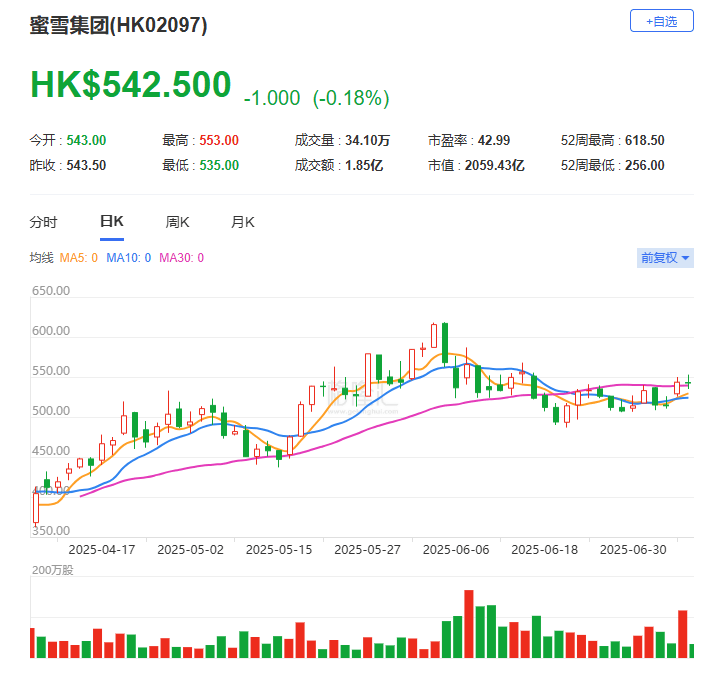Click the 450.00 price axis label
727x687 pixels.
coord(51,451)
